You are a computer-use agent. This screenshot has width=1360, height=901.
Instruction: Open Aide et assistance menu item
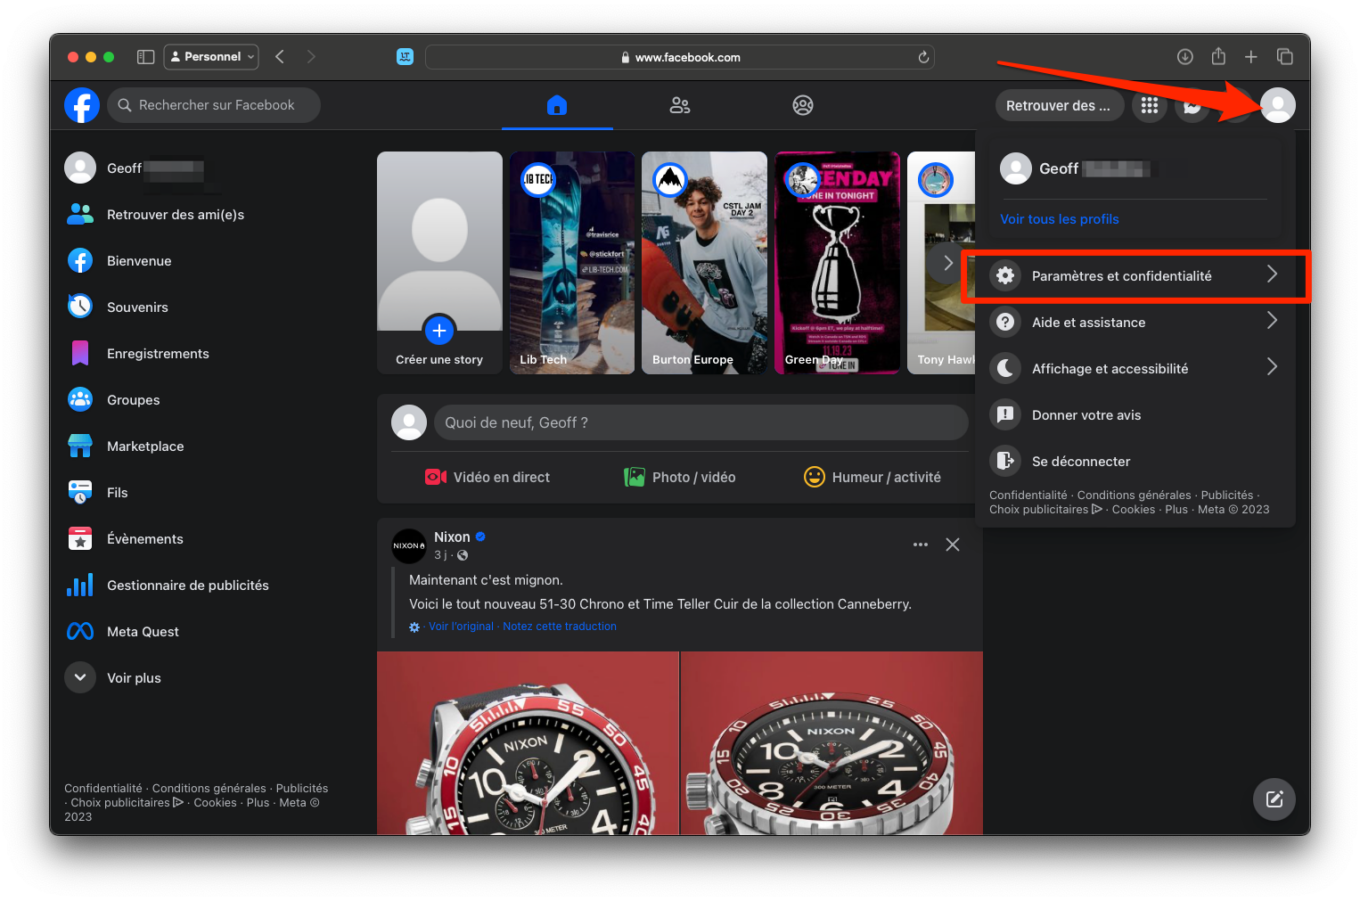point(1135,322)
